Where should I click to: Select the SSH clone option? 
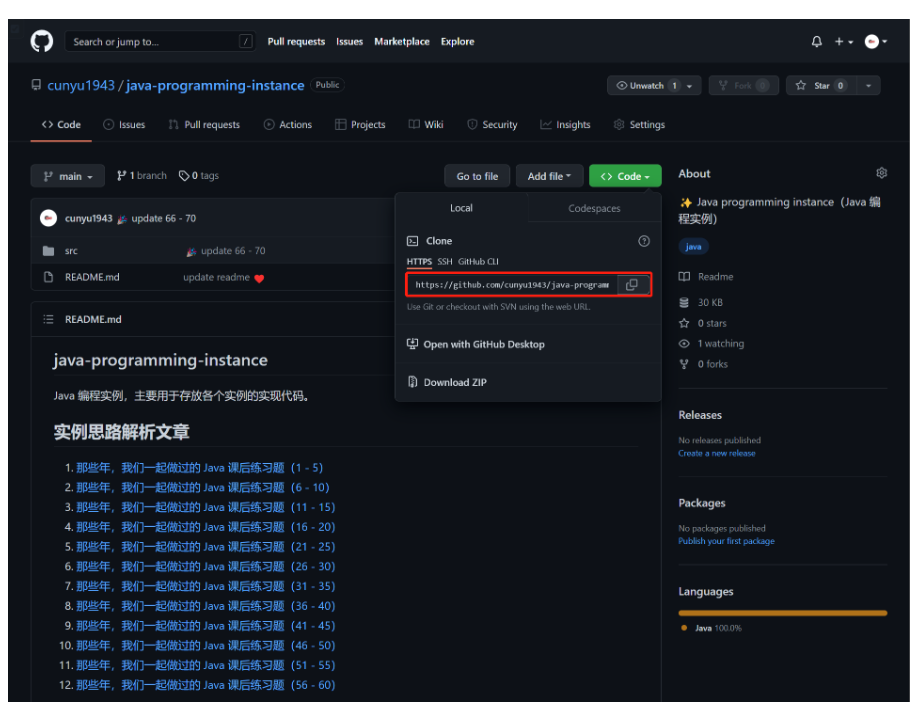(445, 261)
